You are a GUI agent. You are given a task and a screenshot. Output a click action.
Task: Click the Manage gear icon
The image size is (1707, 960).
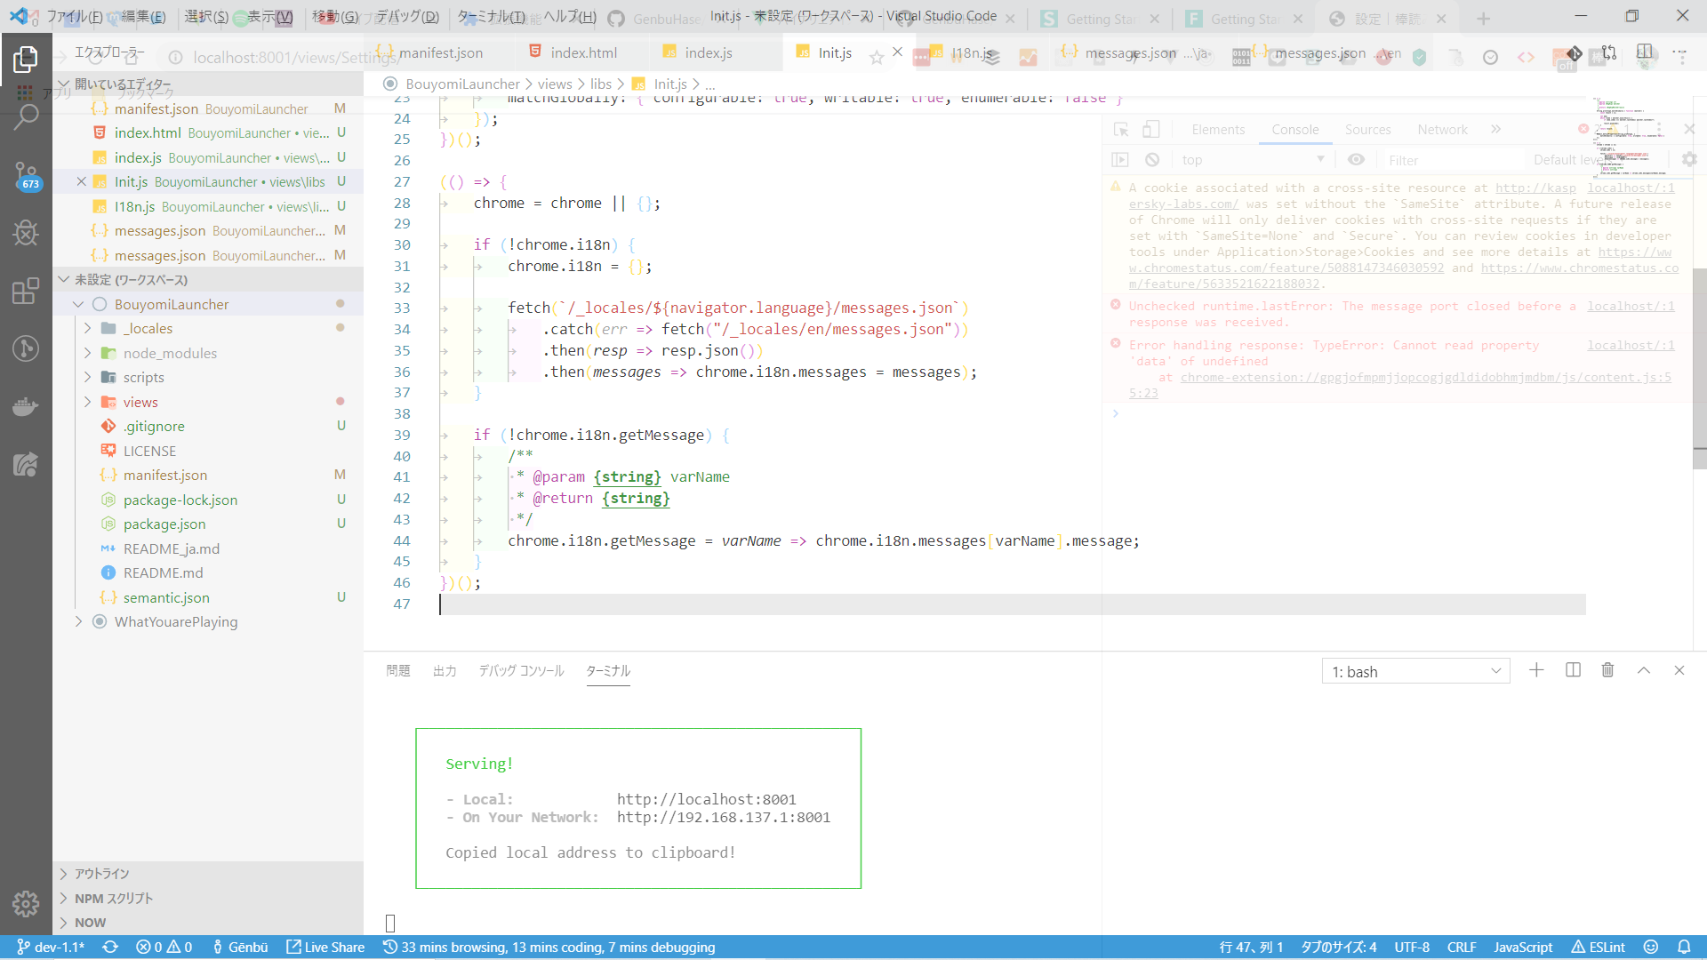point(26,904)
